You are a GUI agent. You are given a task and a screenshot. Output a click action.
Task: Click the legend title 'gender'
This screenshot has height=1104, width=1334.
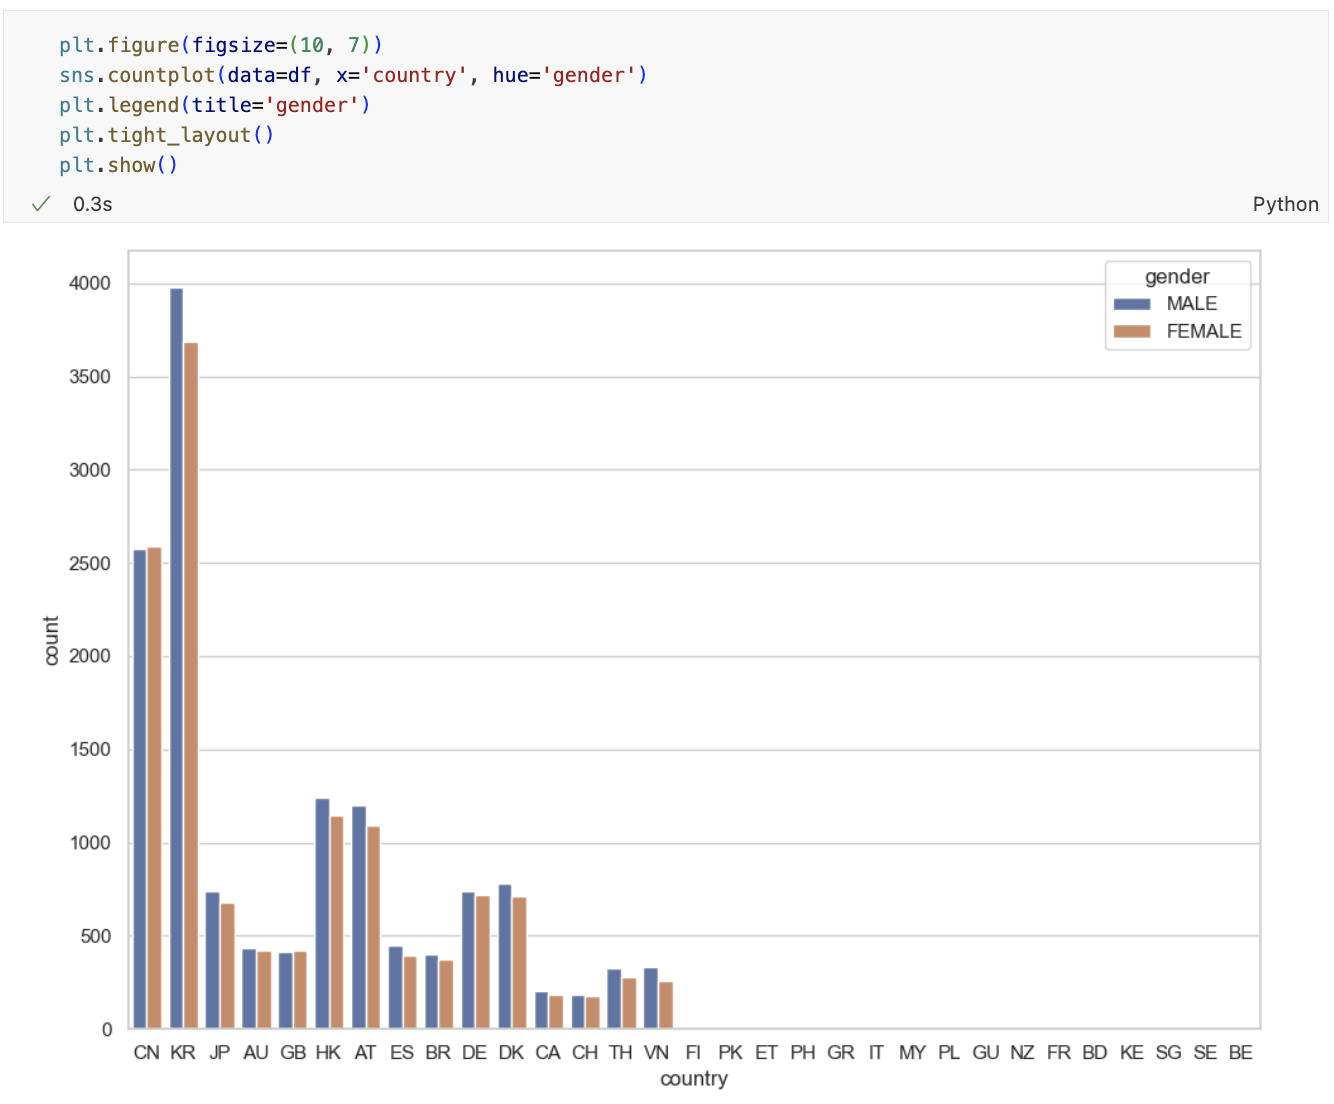(x=1177, y=277)
